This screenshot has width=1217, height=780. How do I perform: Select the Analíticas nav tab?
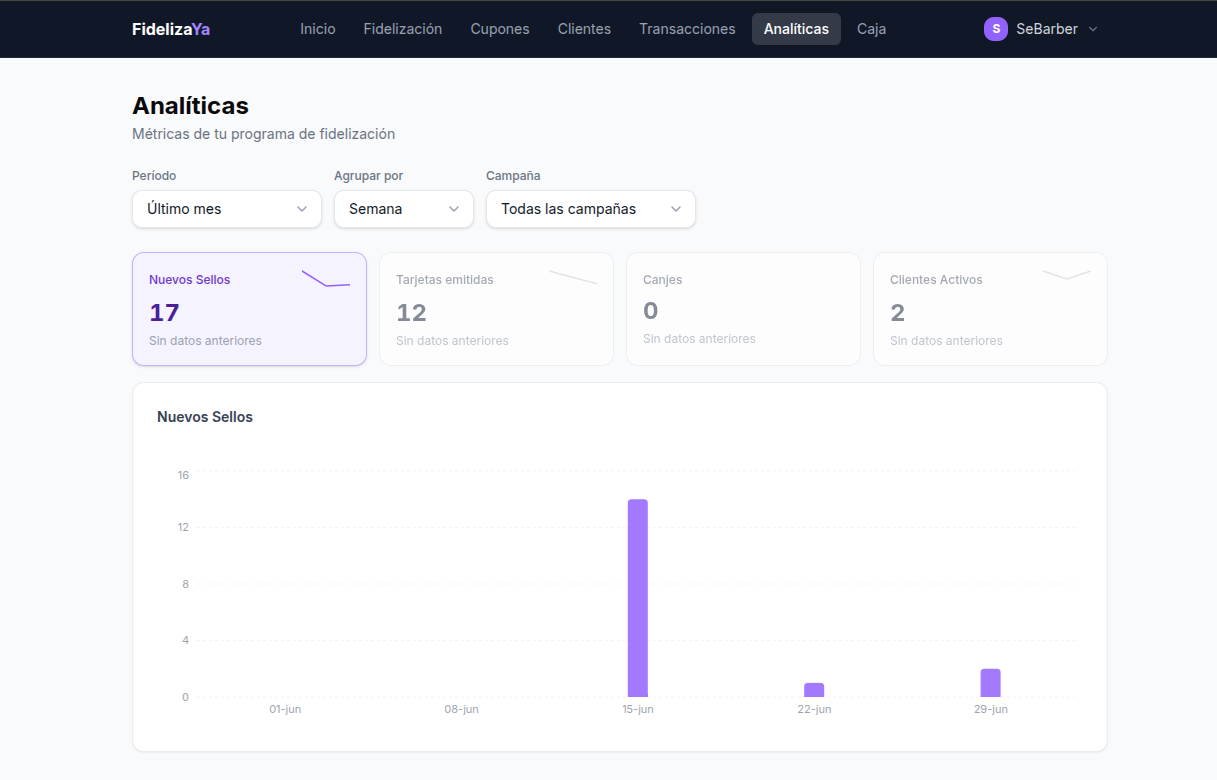point(796,29)
